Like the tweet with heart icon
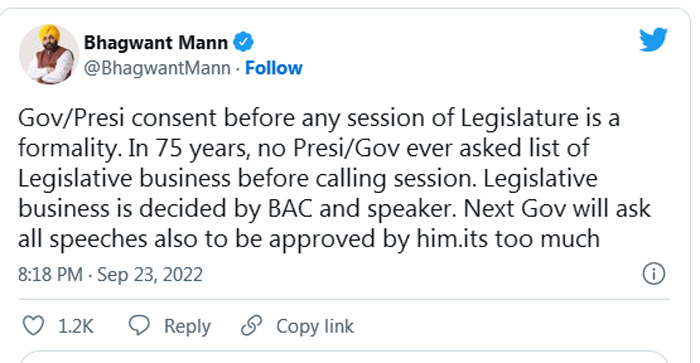 point(33,325)
